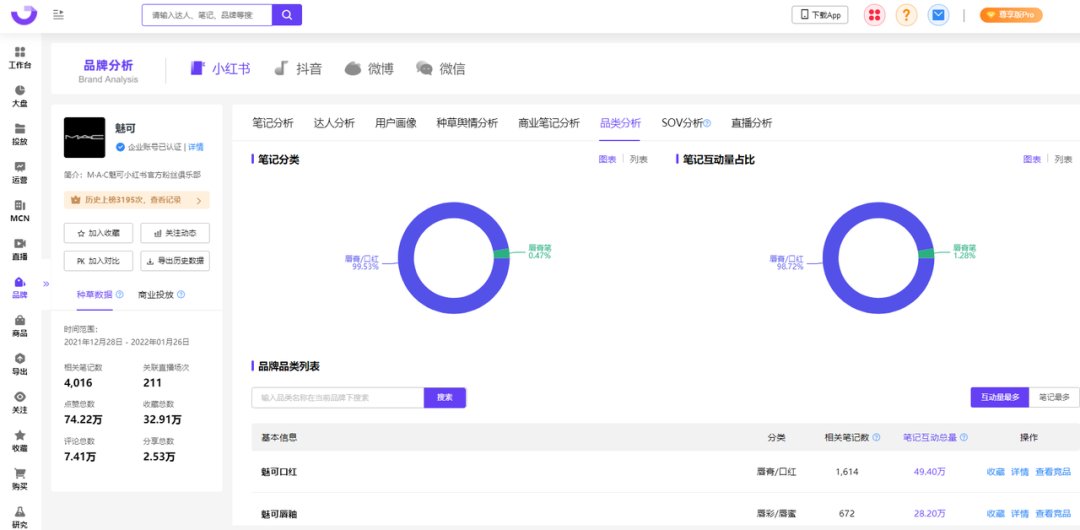
Task: Click the purple search magnifier button
Action: point(287,14)
